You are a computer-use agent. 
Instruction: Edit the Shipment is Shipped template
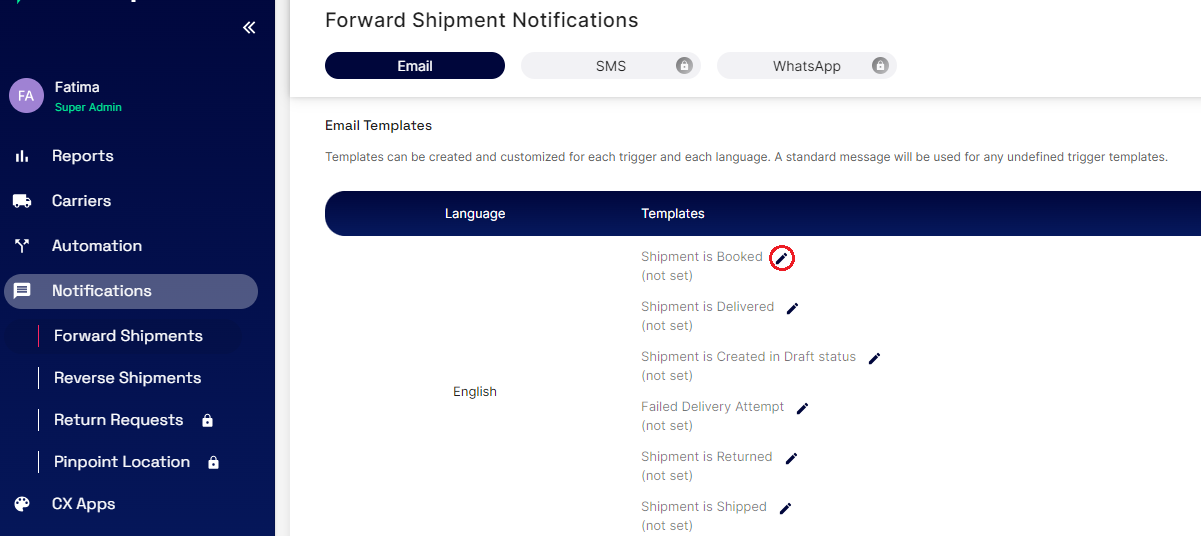(x=785, y=509)
